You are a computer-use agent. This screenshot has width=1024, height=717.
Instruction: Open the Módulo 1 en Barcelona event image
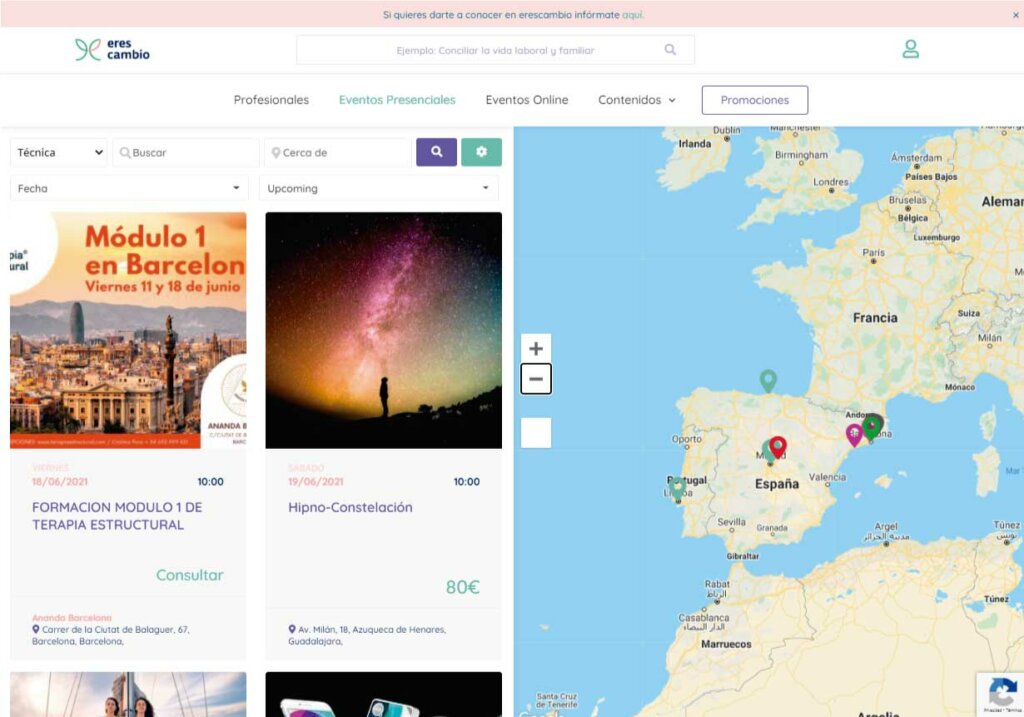point(128,330)
